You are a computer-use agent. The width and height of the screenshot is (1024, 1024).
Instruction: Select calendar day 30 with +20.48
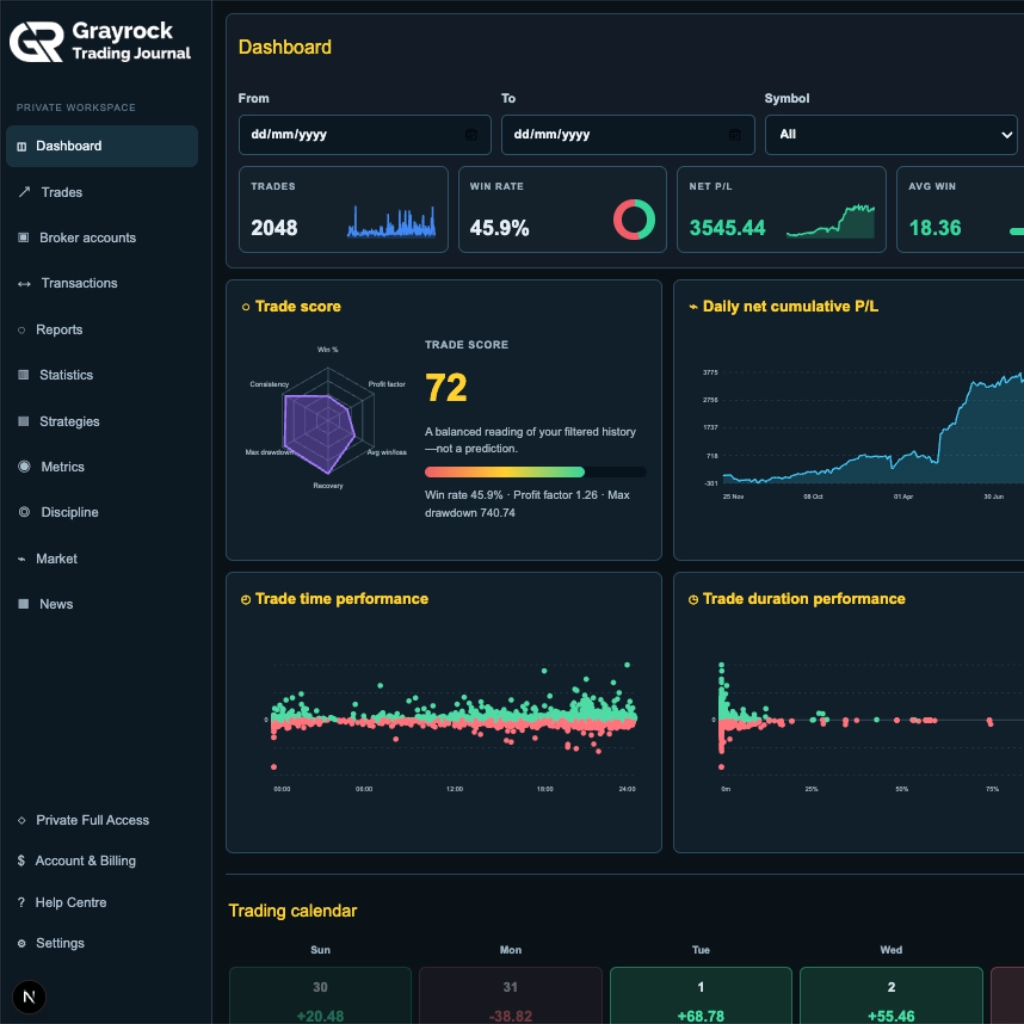point(320,996)
